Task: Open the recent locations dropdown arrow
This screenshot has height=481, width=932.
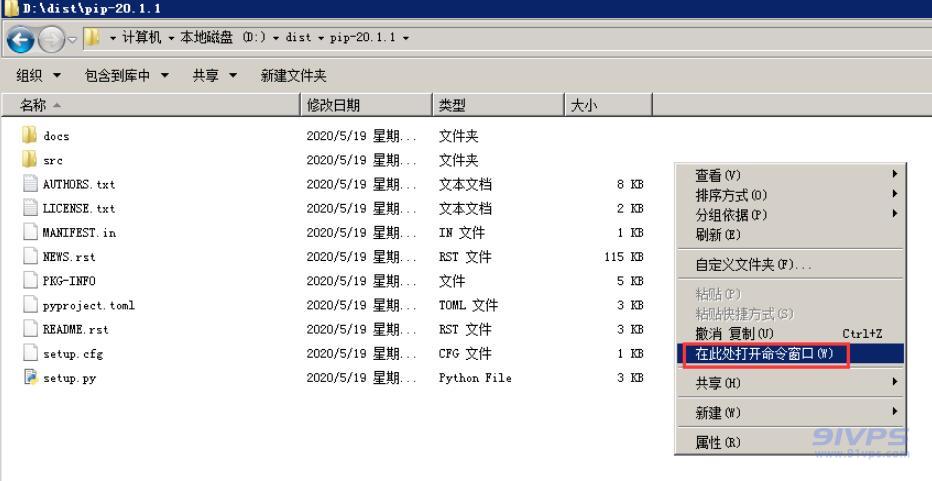Action: pyautogui.click(x=72, y=40)
